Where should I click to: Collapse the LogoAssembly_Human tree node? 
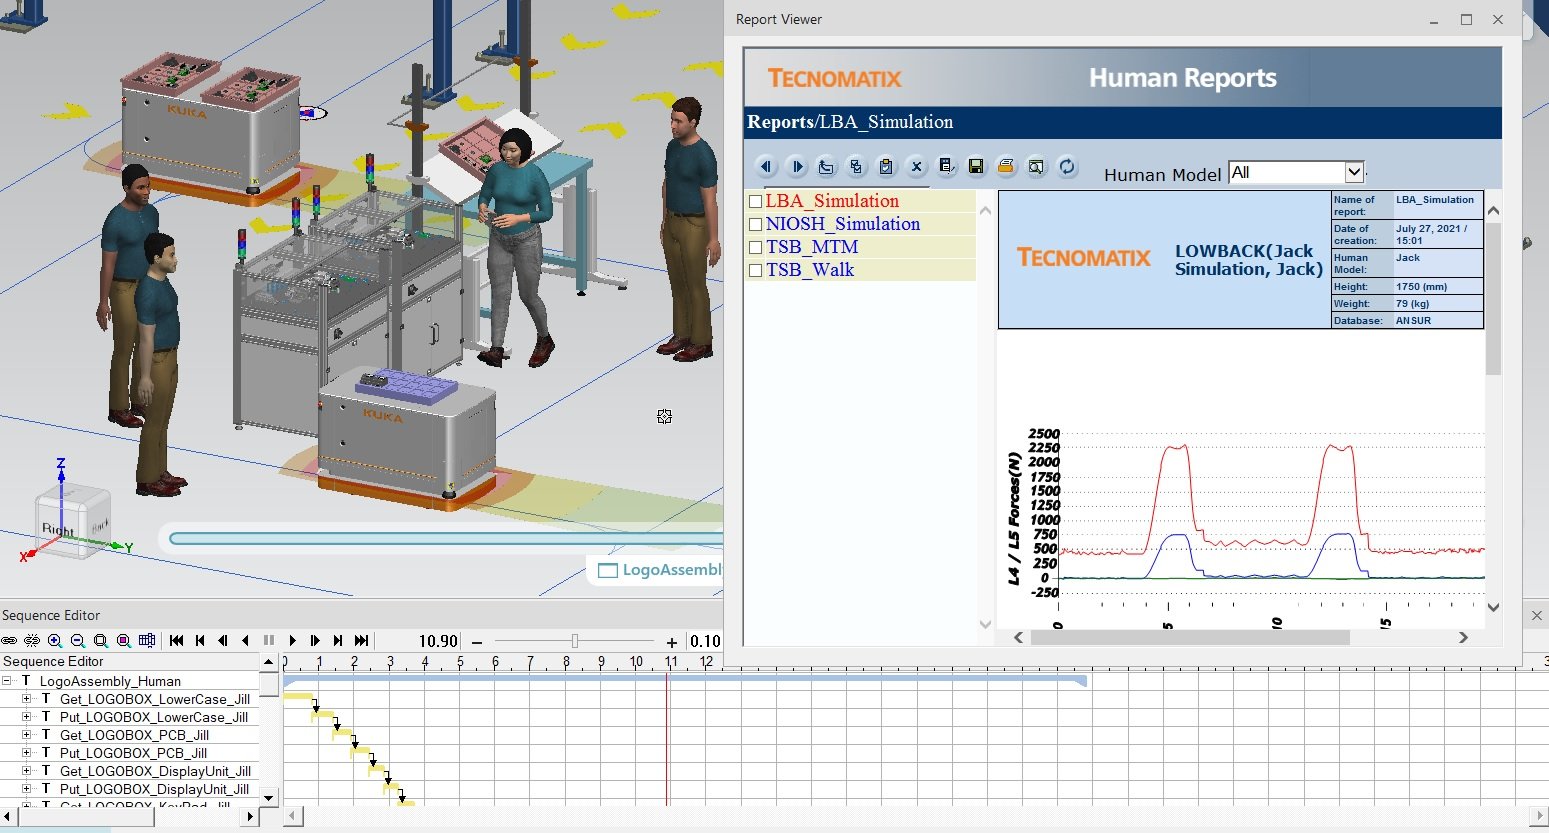pyautogui.click(x=7, y=681)
